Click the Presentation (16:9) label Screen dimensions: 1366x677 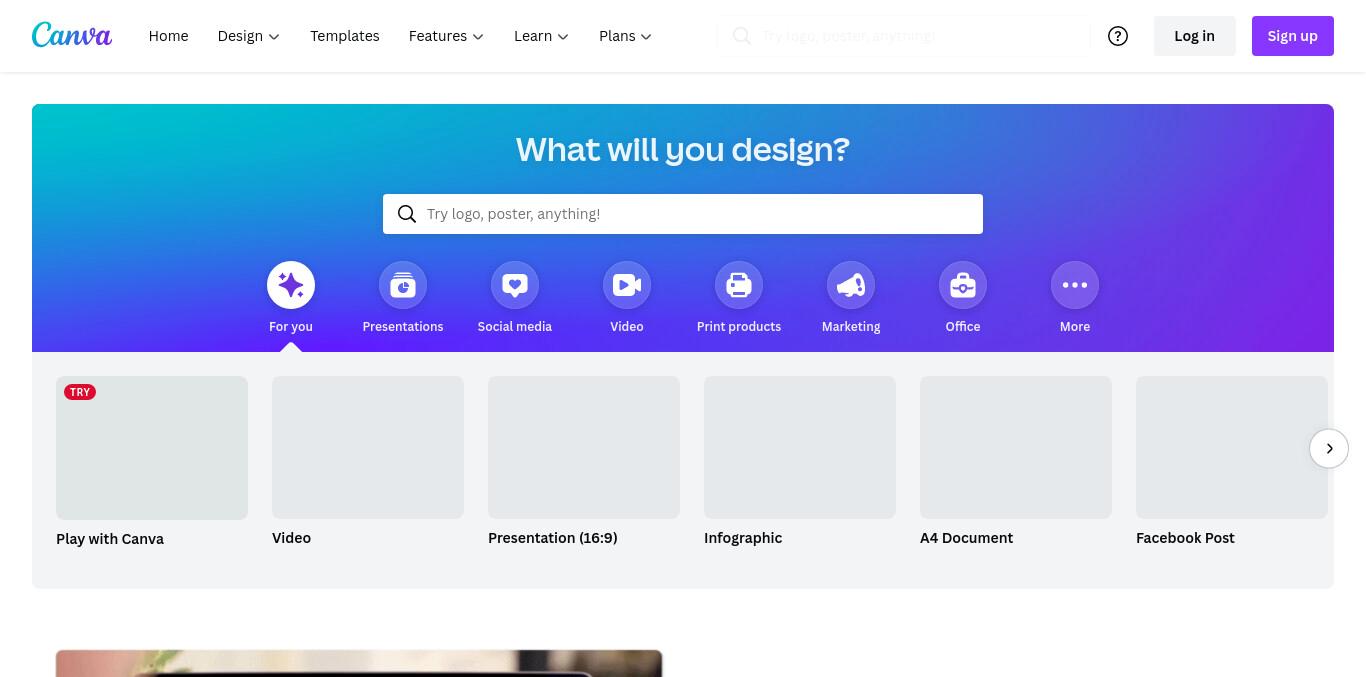(x=553, y=538)
